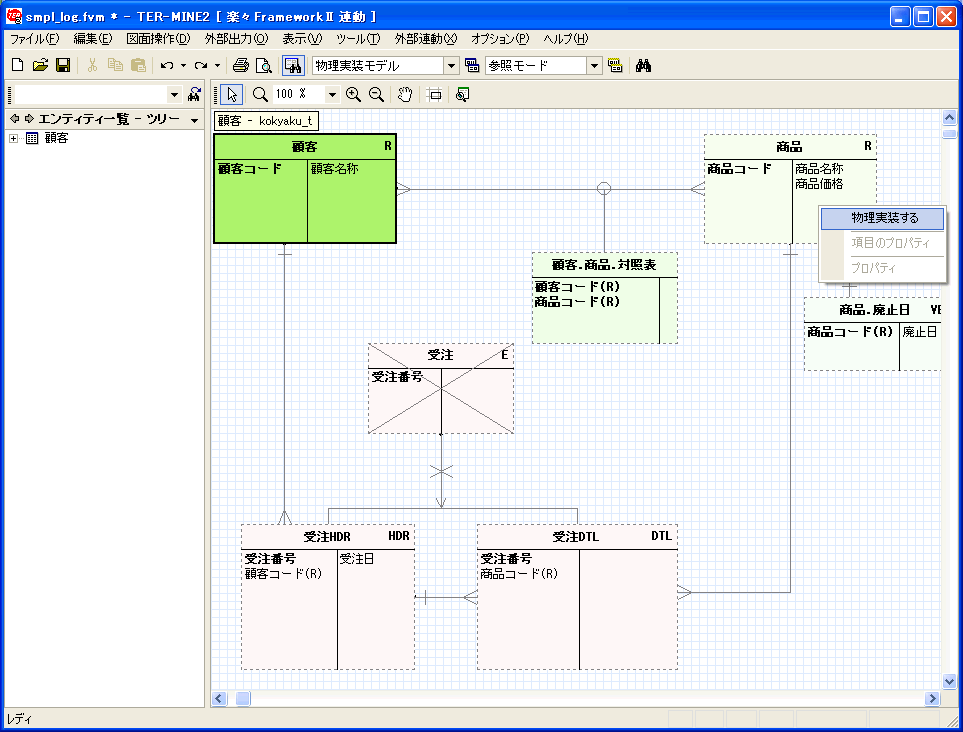Open the 参照モード mode dropdown
This screenshot has height=732, width=963.
[594, 66]
